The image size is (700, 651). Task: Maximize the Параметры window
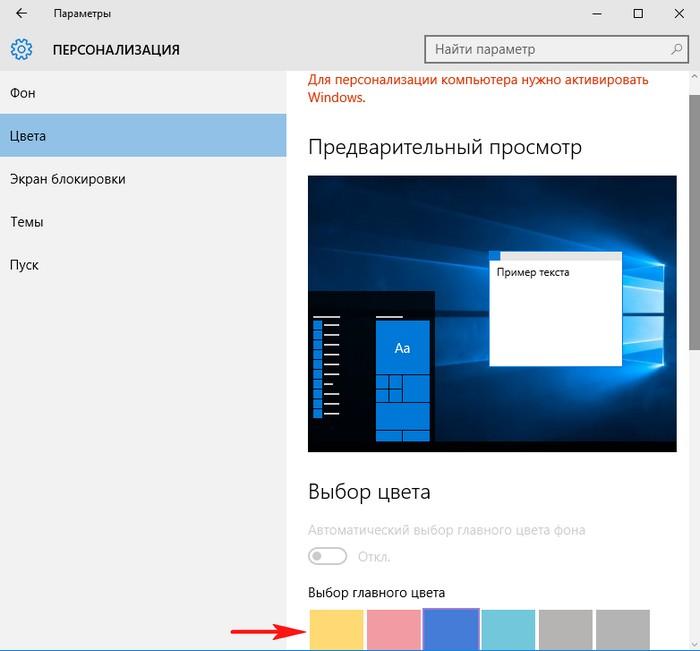[638, 13]
